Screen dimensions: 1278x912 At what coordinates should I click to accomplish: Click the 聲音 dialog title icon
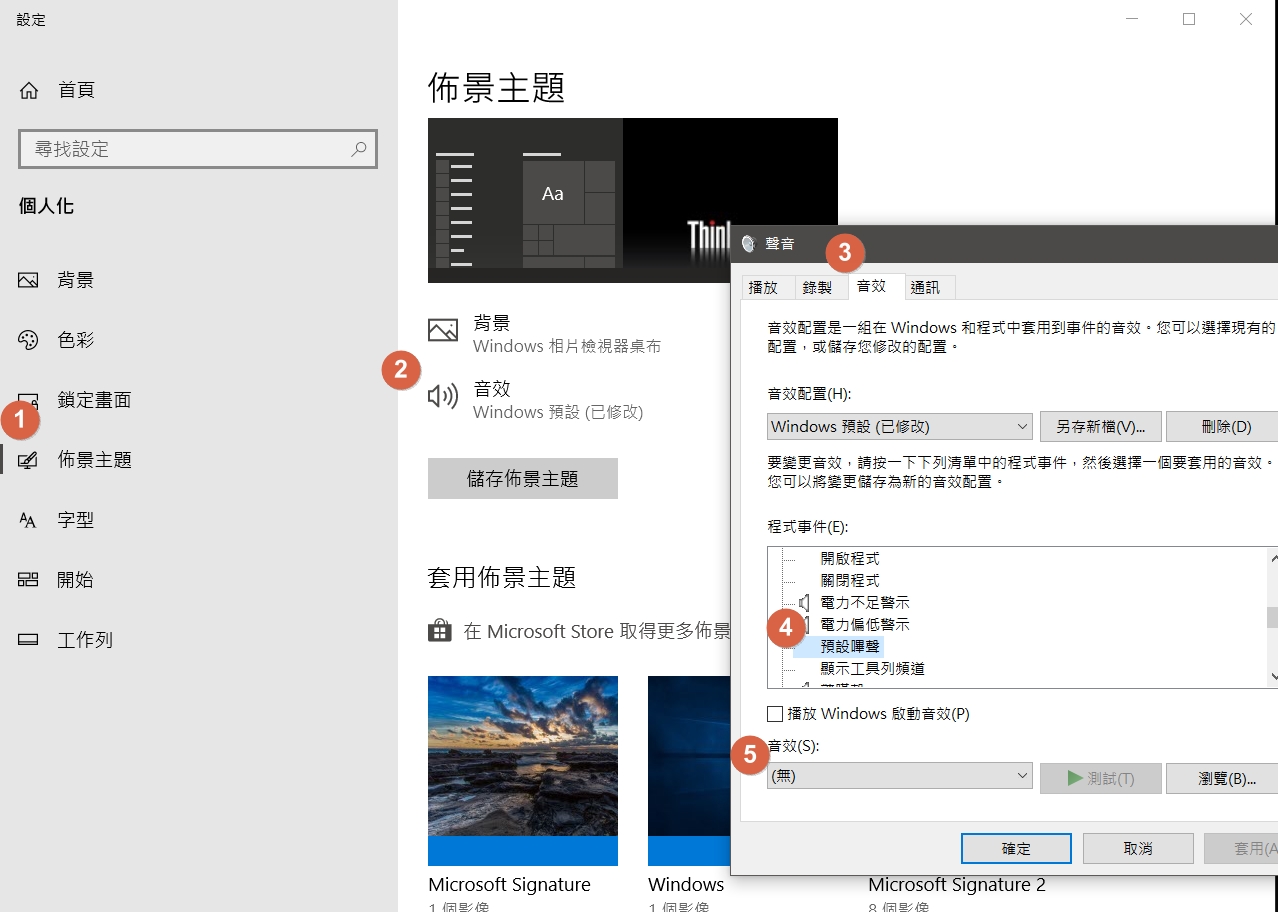tap(748, 244)
